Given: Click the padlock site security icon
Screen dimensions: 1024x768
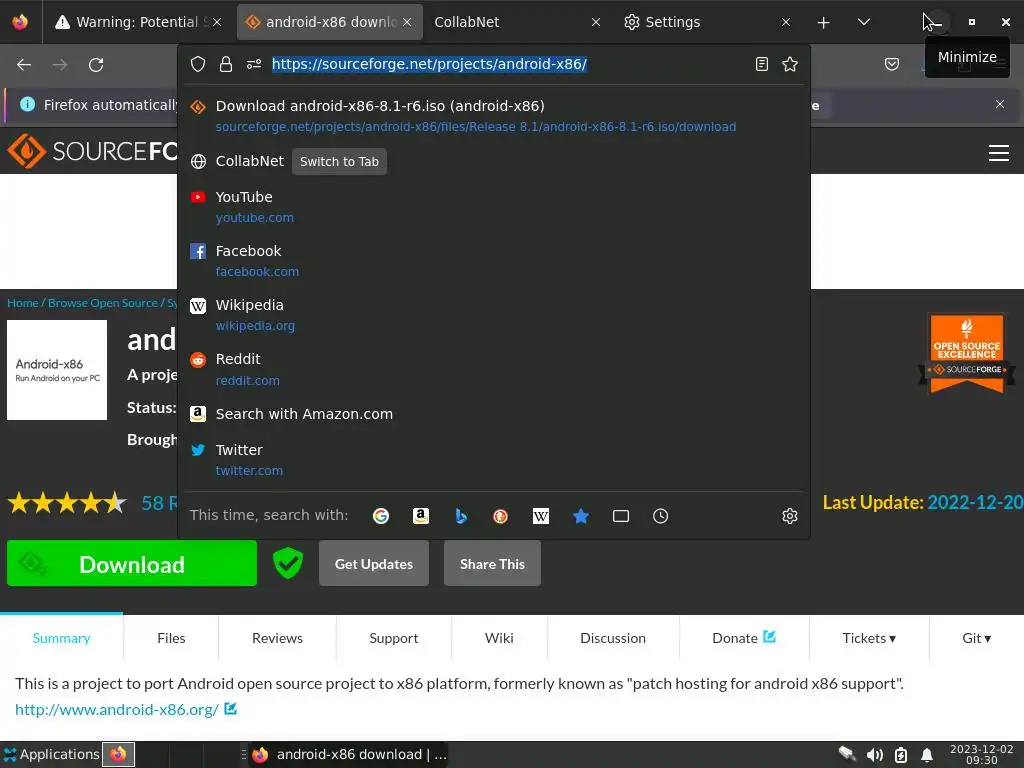Looking at the screenshot, I should pos(226,64).
